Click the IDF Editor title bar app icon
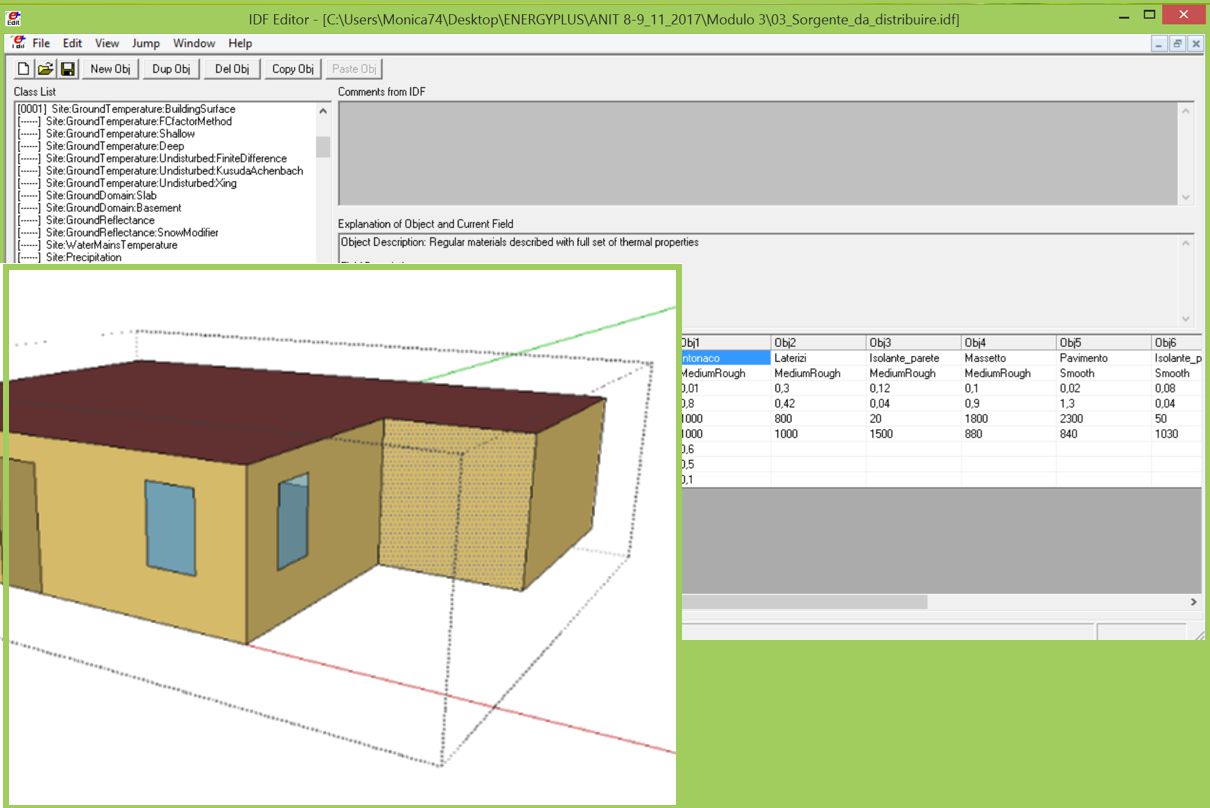This screenshot has width=1210, height=808. click(14, 18)
